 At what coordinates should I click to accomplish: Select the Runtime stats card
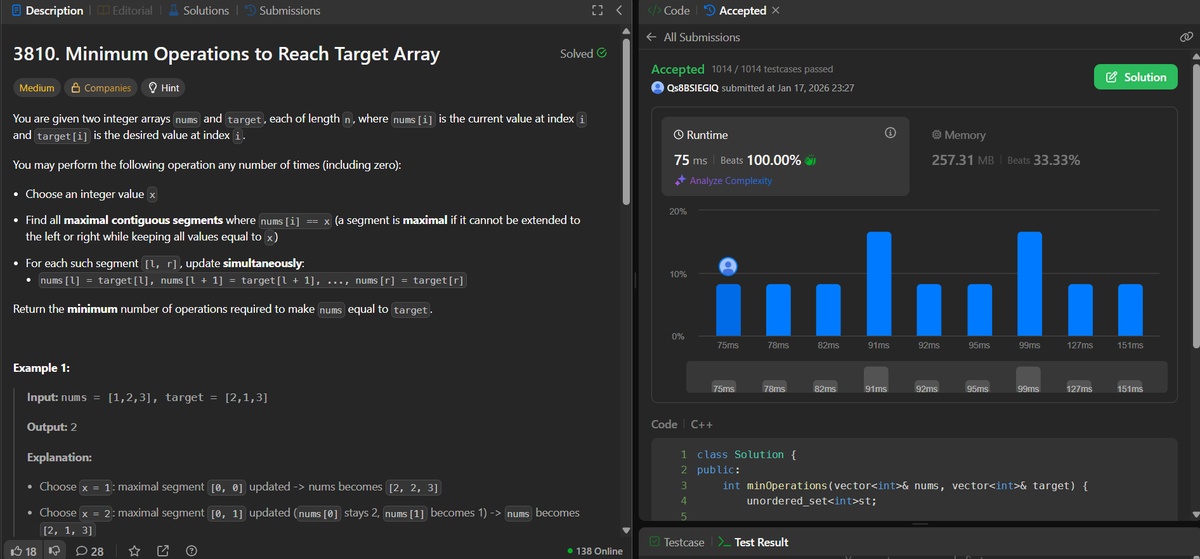(x=785, y=156)
